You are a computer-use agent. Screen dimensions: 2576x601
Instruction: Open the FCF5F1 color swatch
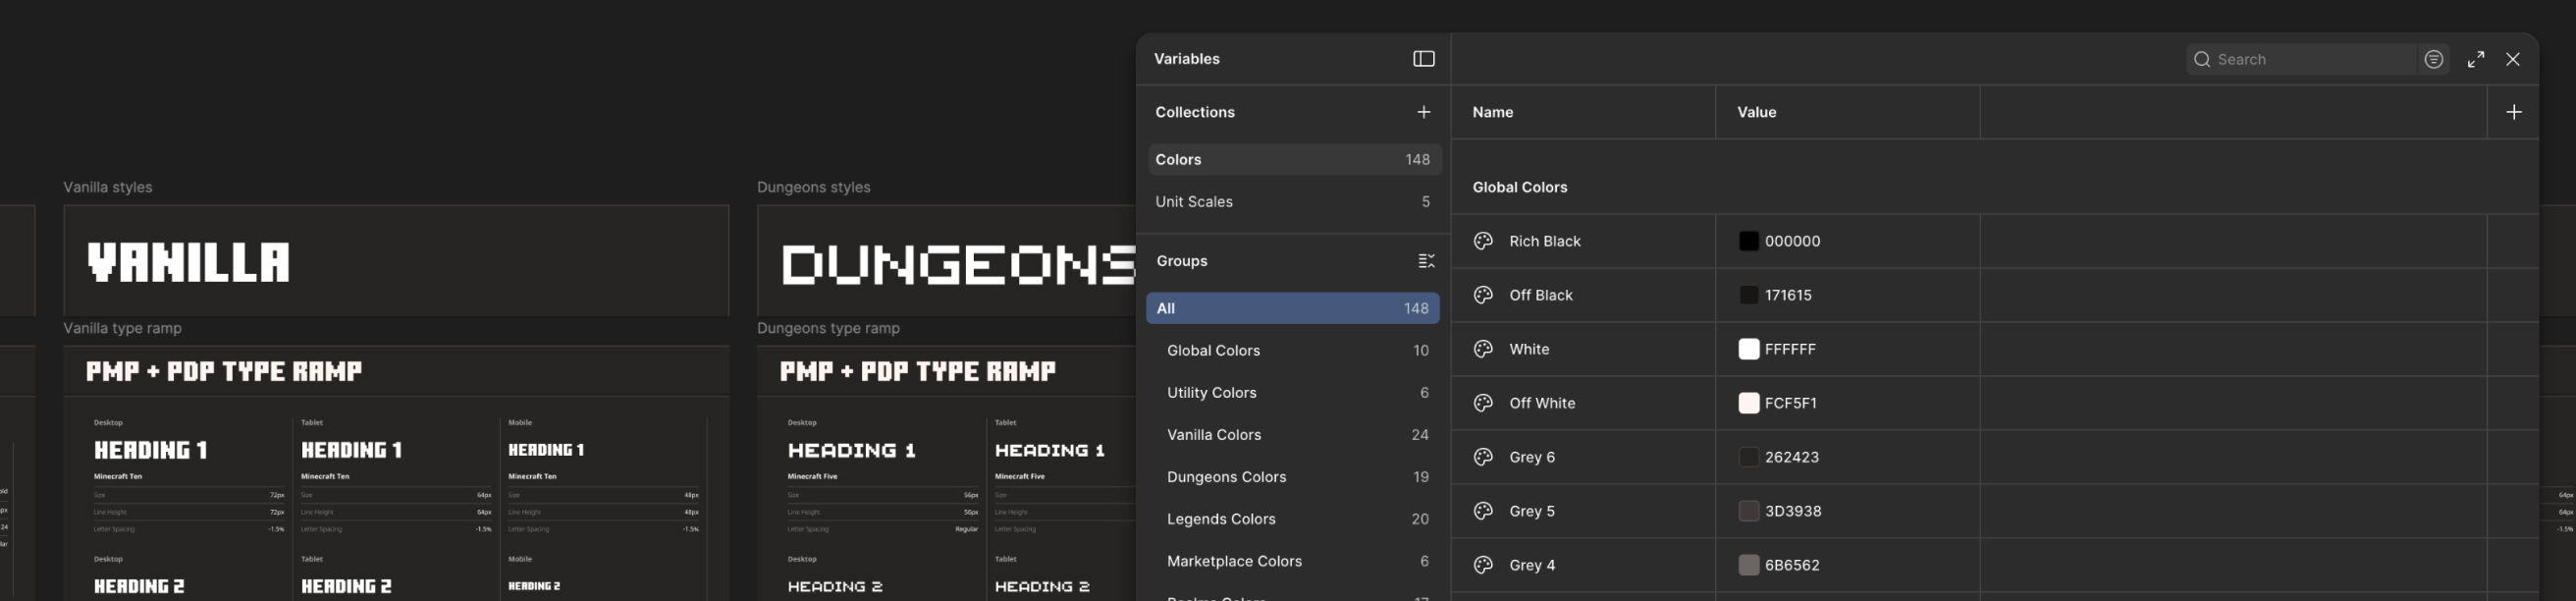tap(1748, 403)
